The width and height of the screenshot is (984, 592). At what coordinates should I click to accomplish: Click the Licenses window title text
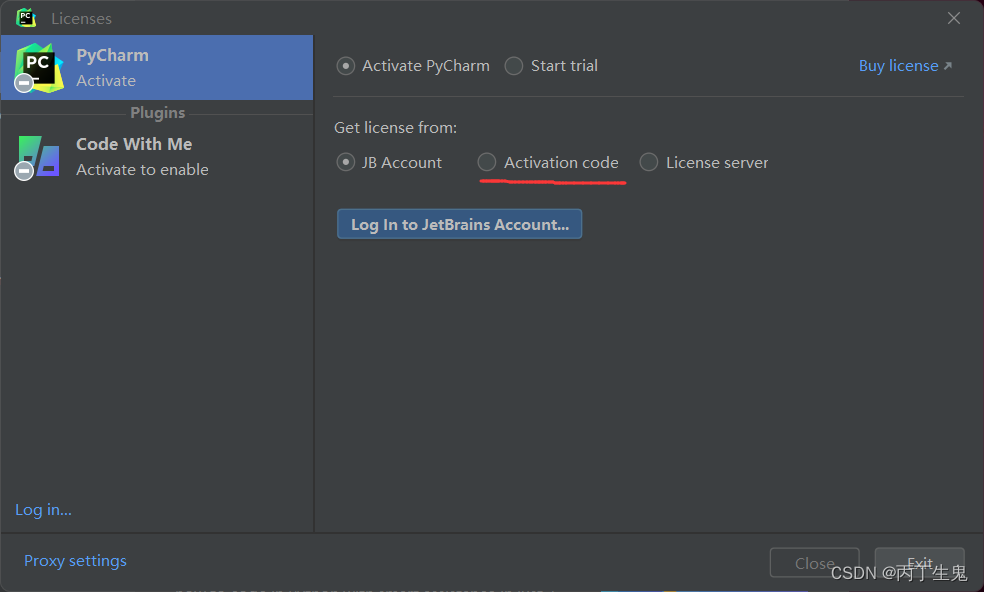point(82,19)
